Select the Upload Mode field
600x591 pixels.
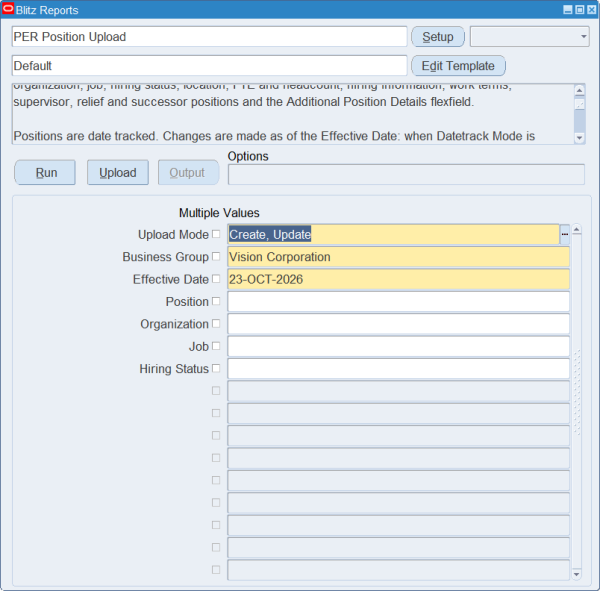[393, 234]
